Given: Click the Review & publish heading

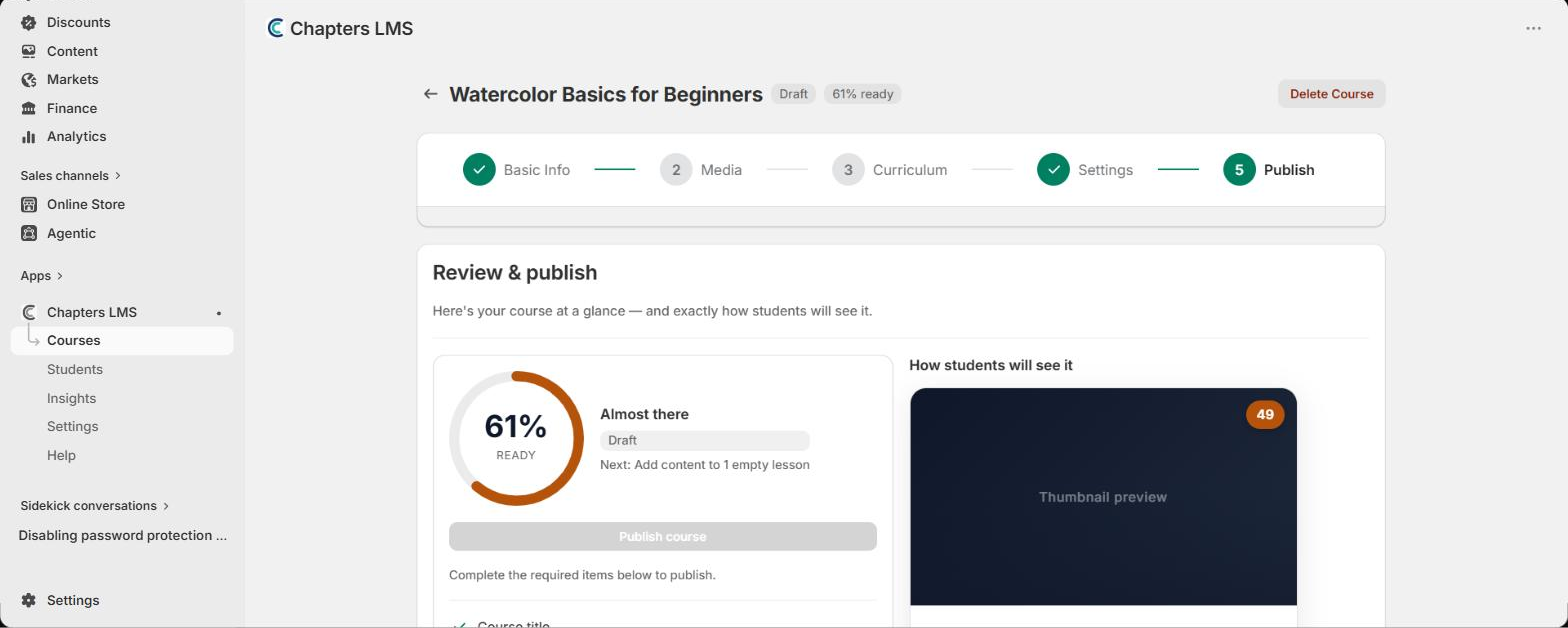Looking at the screenshot, I should (x=515, y=272).
